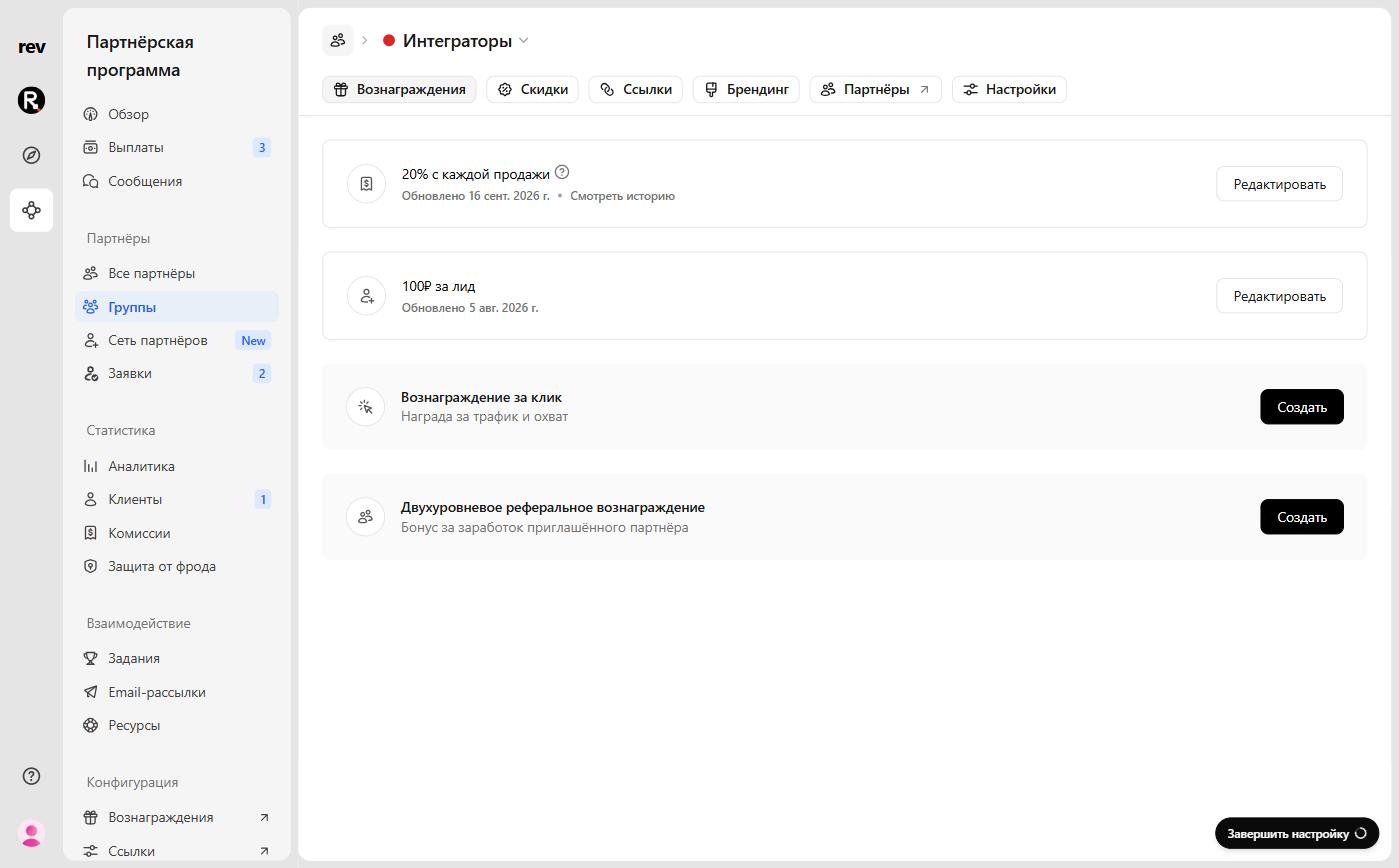Create a Двухуровневое реферальное вознаграждение
The width and height of the screenshot is (1399, 868).
click(1302, 517)
